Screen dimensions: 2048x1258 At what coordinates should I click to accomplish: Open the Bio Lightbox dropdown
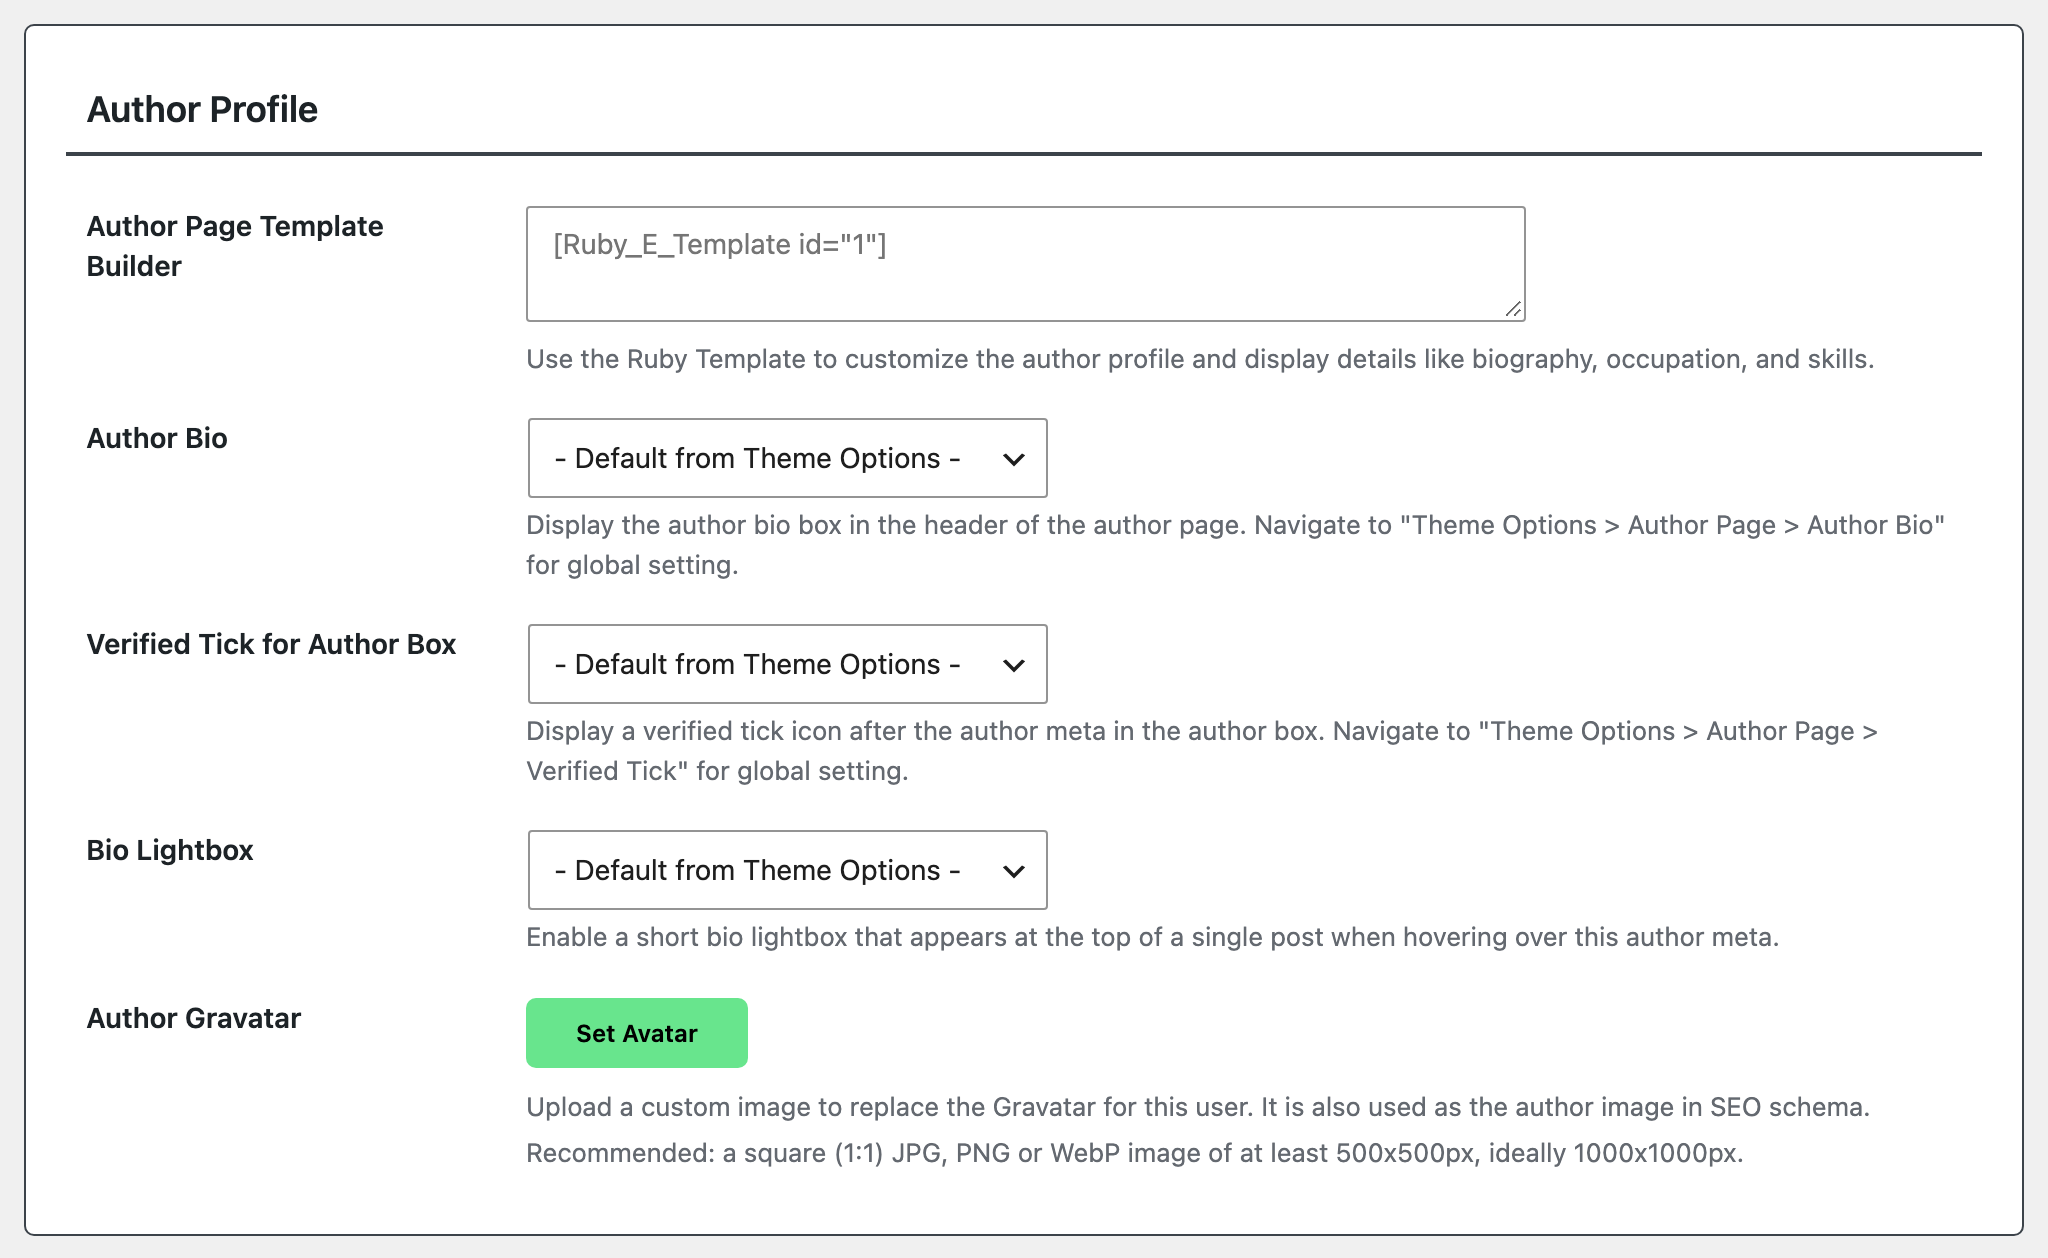787,870
